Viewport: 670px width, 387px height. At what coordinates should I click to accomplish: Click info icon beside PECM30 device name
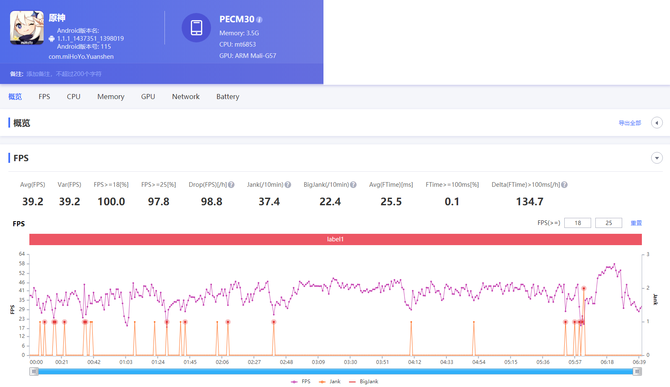pyautogui.click(x=259, y=20)
